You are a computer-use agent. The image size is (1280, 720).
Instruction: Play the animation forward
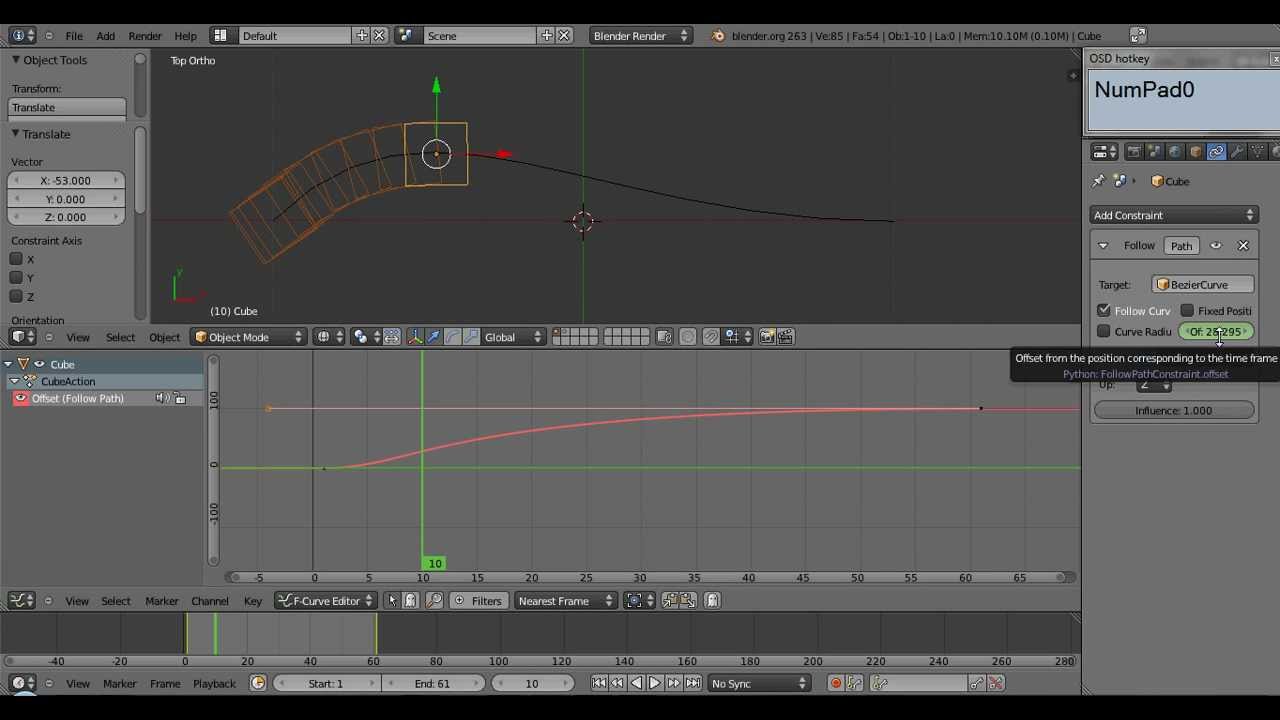coord(655,683)
